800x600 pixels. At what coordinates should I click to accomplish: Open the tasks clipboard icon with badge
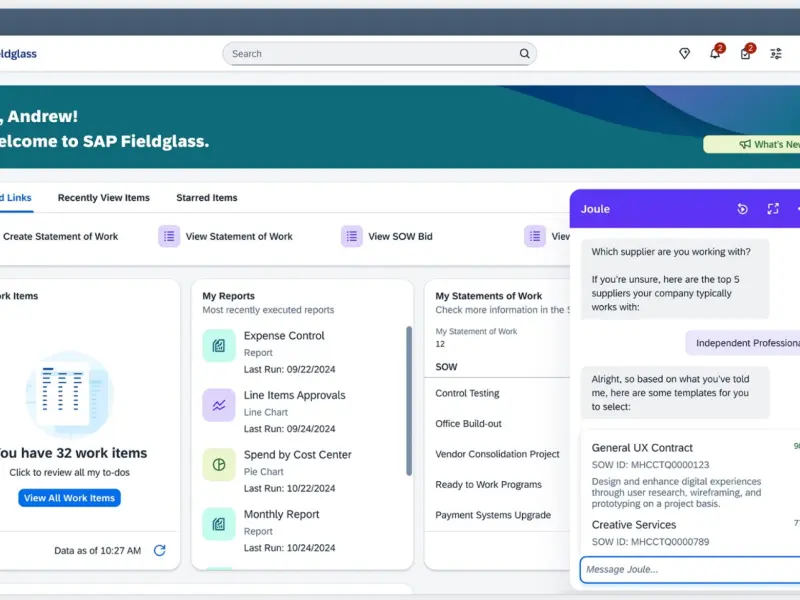pos(745,54)
